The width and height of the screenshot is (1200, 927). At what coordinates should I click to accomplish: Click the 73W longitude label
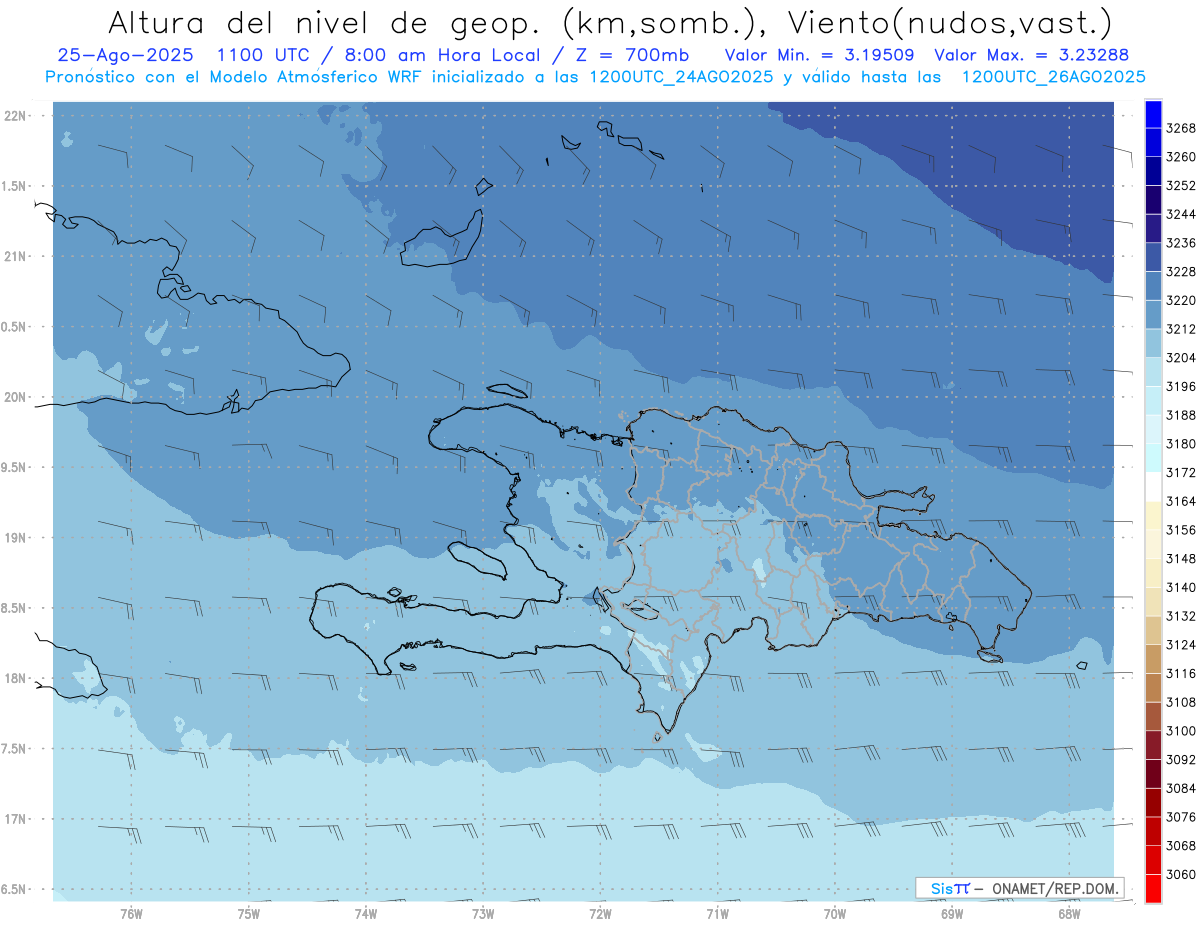[483, 913]
